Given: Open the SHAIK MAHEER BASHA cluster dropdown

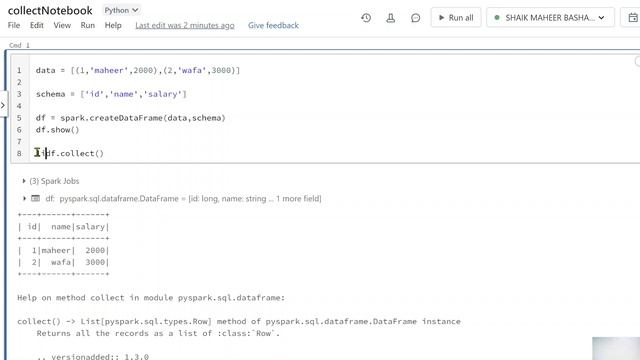Looking at the screenshot, I should pos(550,18).
